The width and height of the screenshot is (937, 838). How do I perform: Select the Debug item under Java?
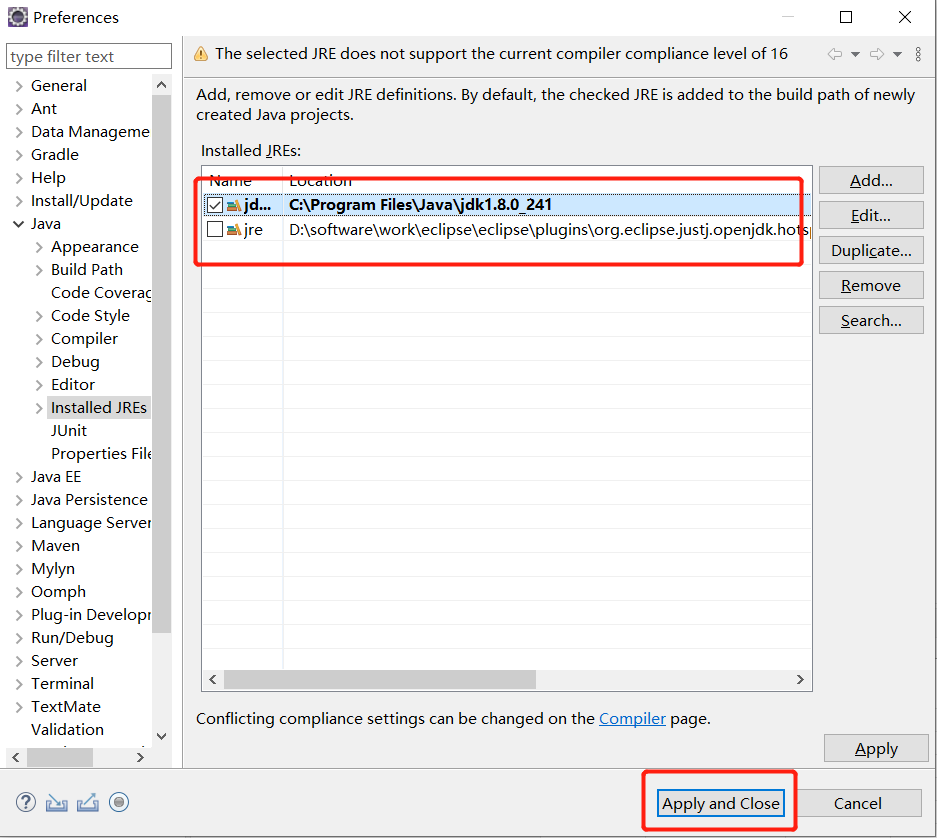pyautogui.click(x=75, y=362)
